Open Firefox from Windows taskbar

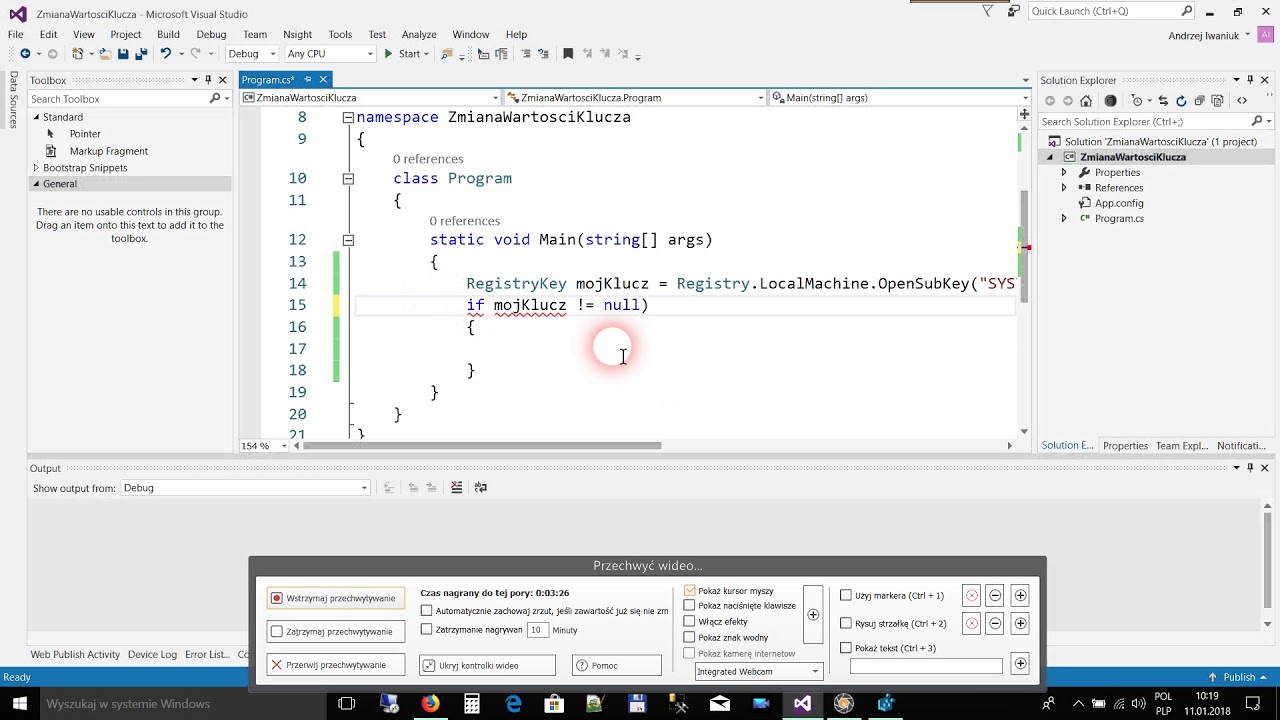tap(430, 704)
